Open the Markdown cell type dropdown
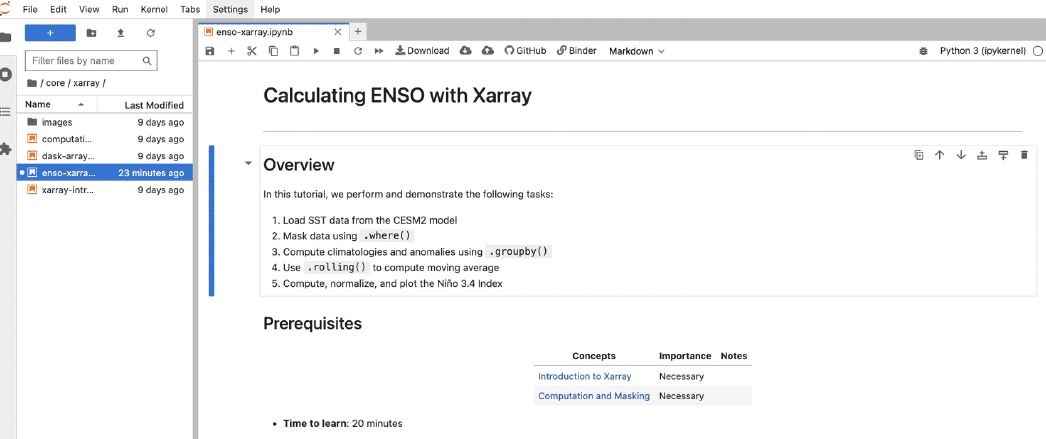Viewport: 1046px width, 439px height. tap(636, 51)
